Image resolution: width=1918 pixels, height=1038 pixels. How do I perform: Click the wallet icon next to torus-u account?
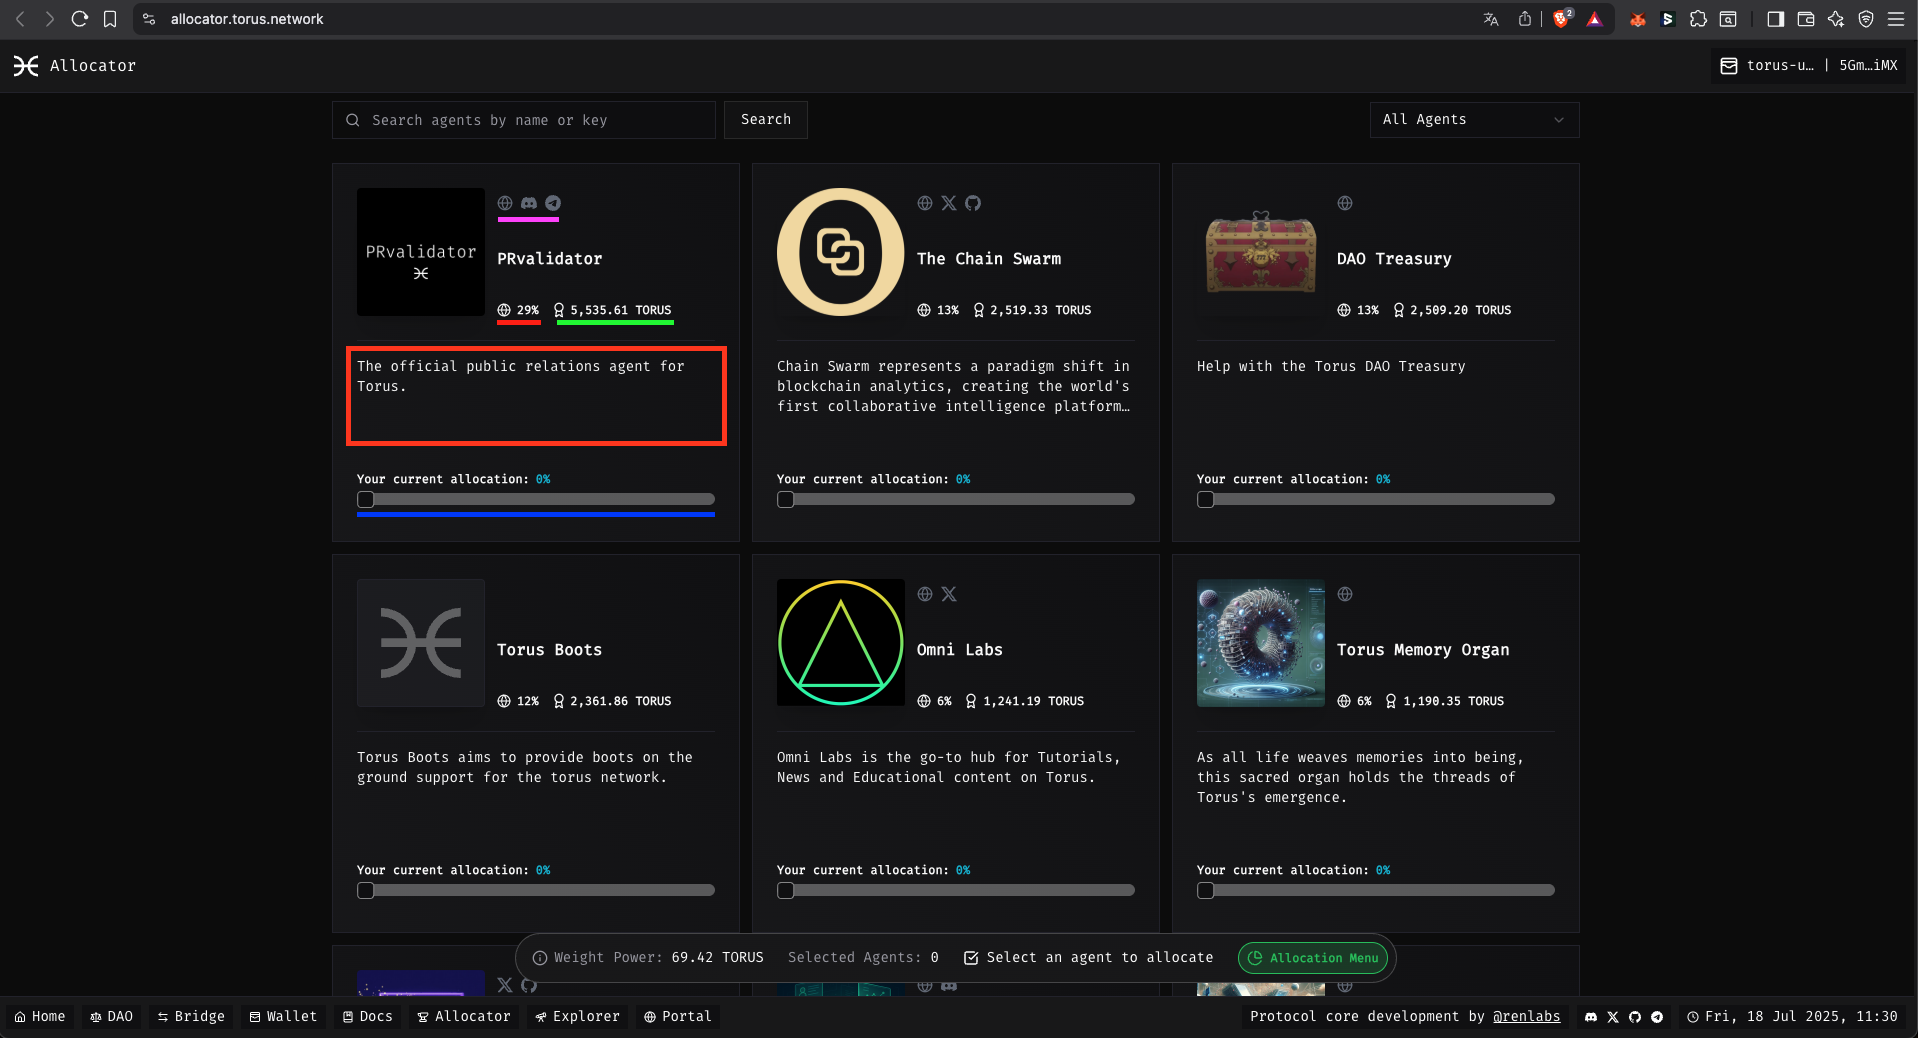click(x=1729, y=65)
